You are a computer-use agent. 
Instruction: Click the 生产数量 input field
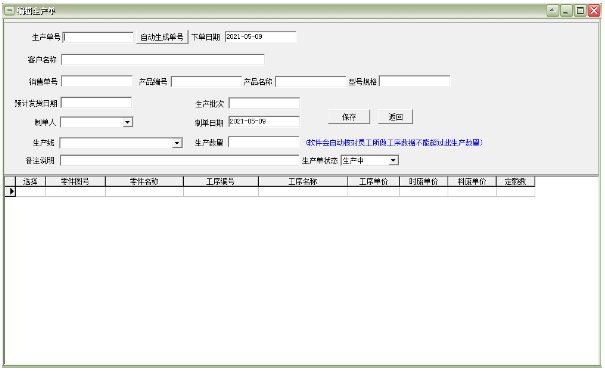[264, 142]
